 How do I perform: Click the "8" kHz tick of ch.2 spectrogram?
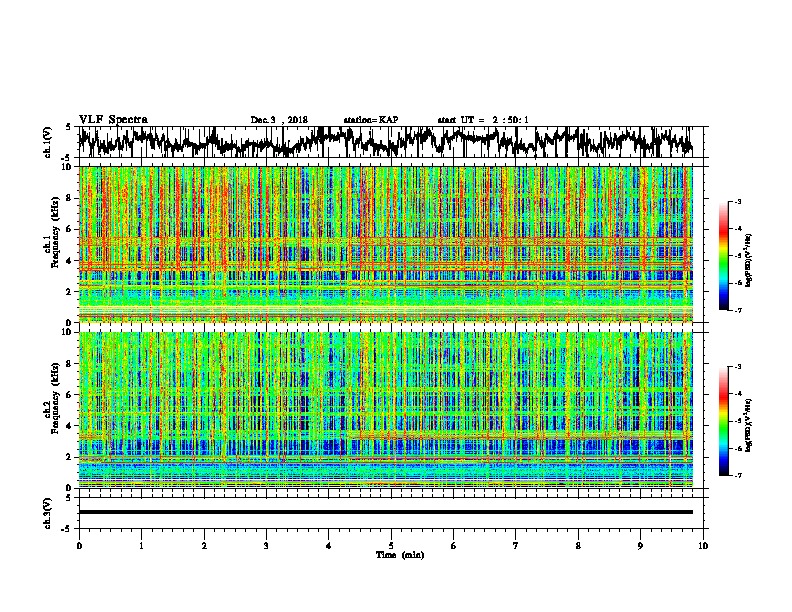[71, 364]
